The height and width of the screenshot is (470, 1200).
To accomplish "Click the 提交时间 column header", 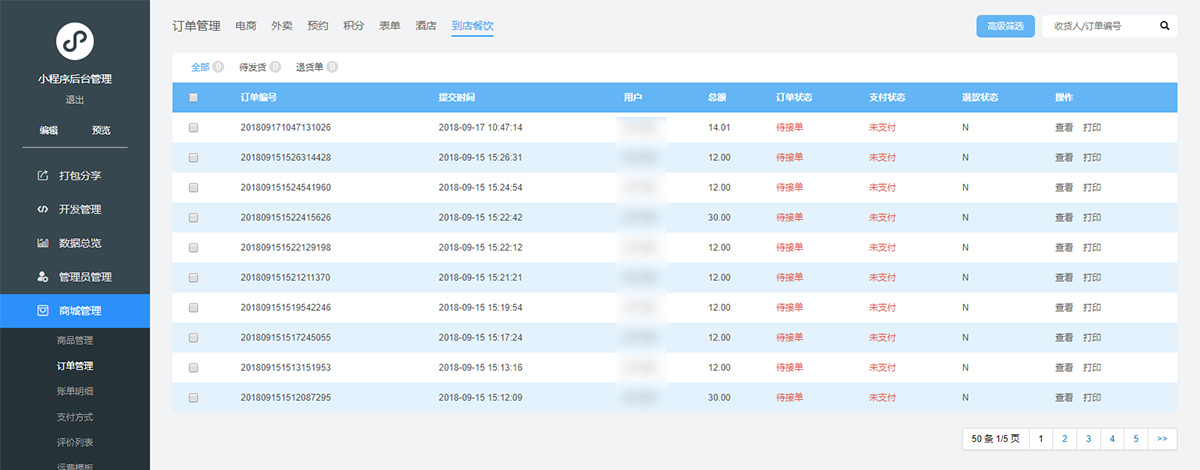I will click(x=457, y=98).
